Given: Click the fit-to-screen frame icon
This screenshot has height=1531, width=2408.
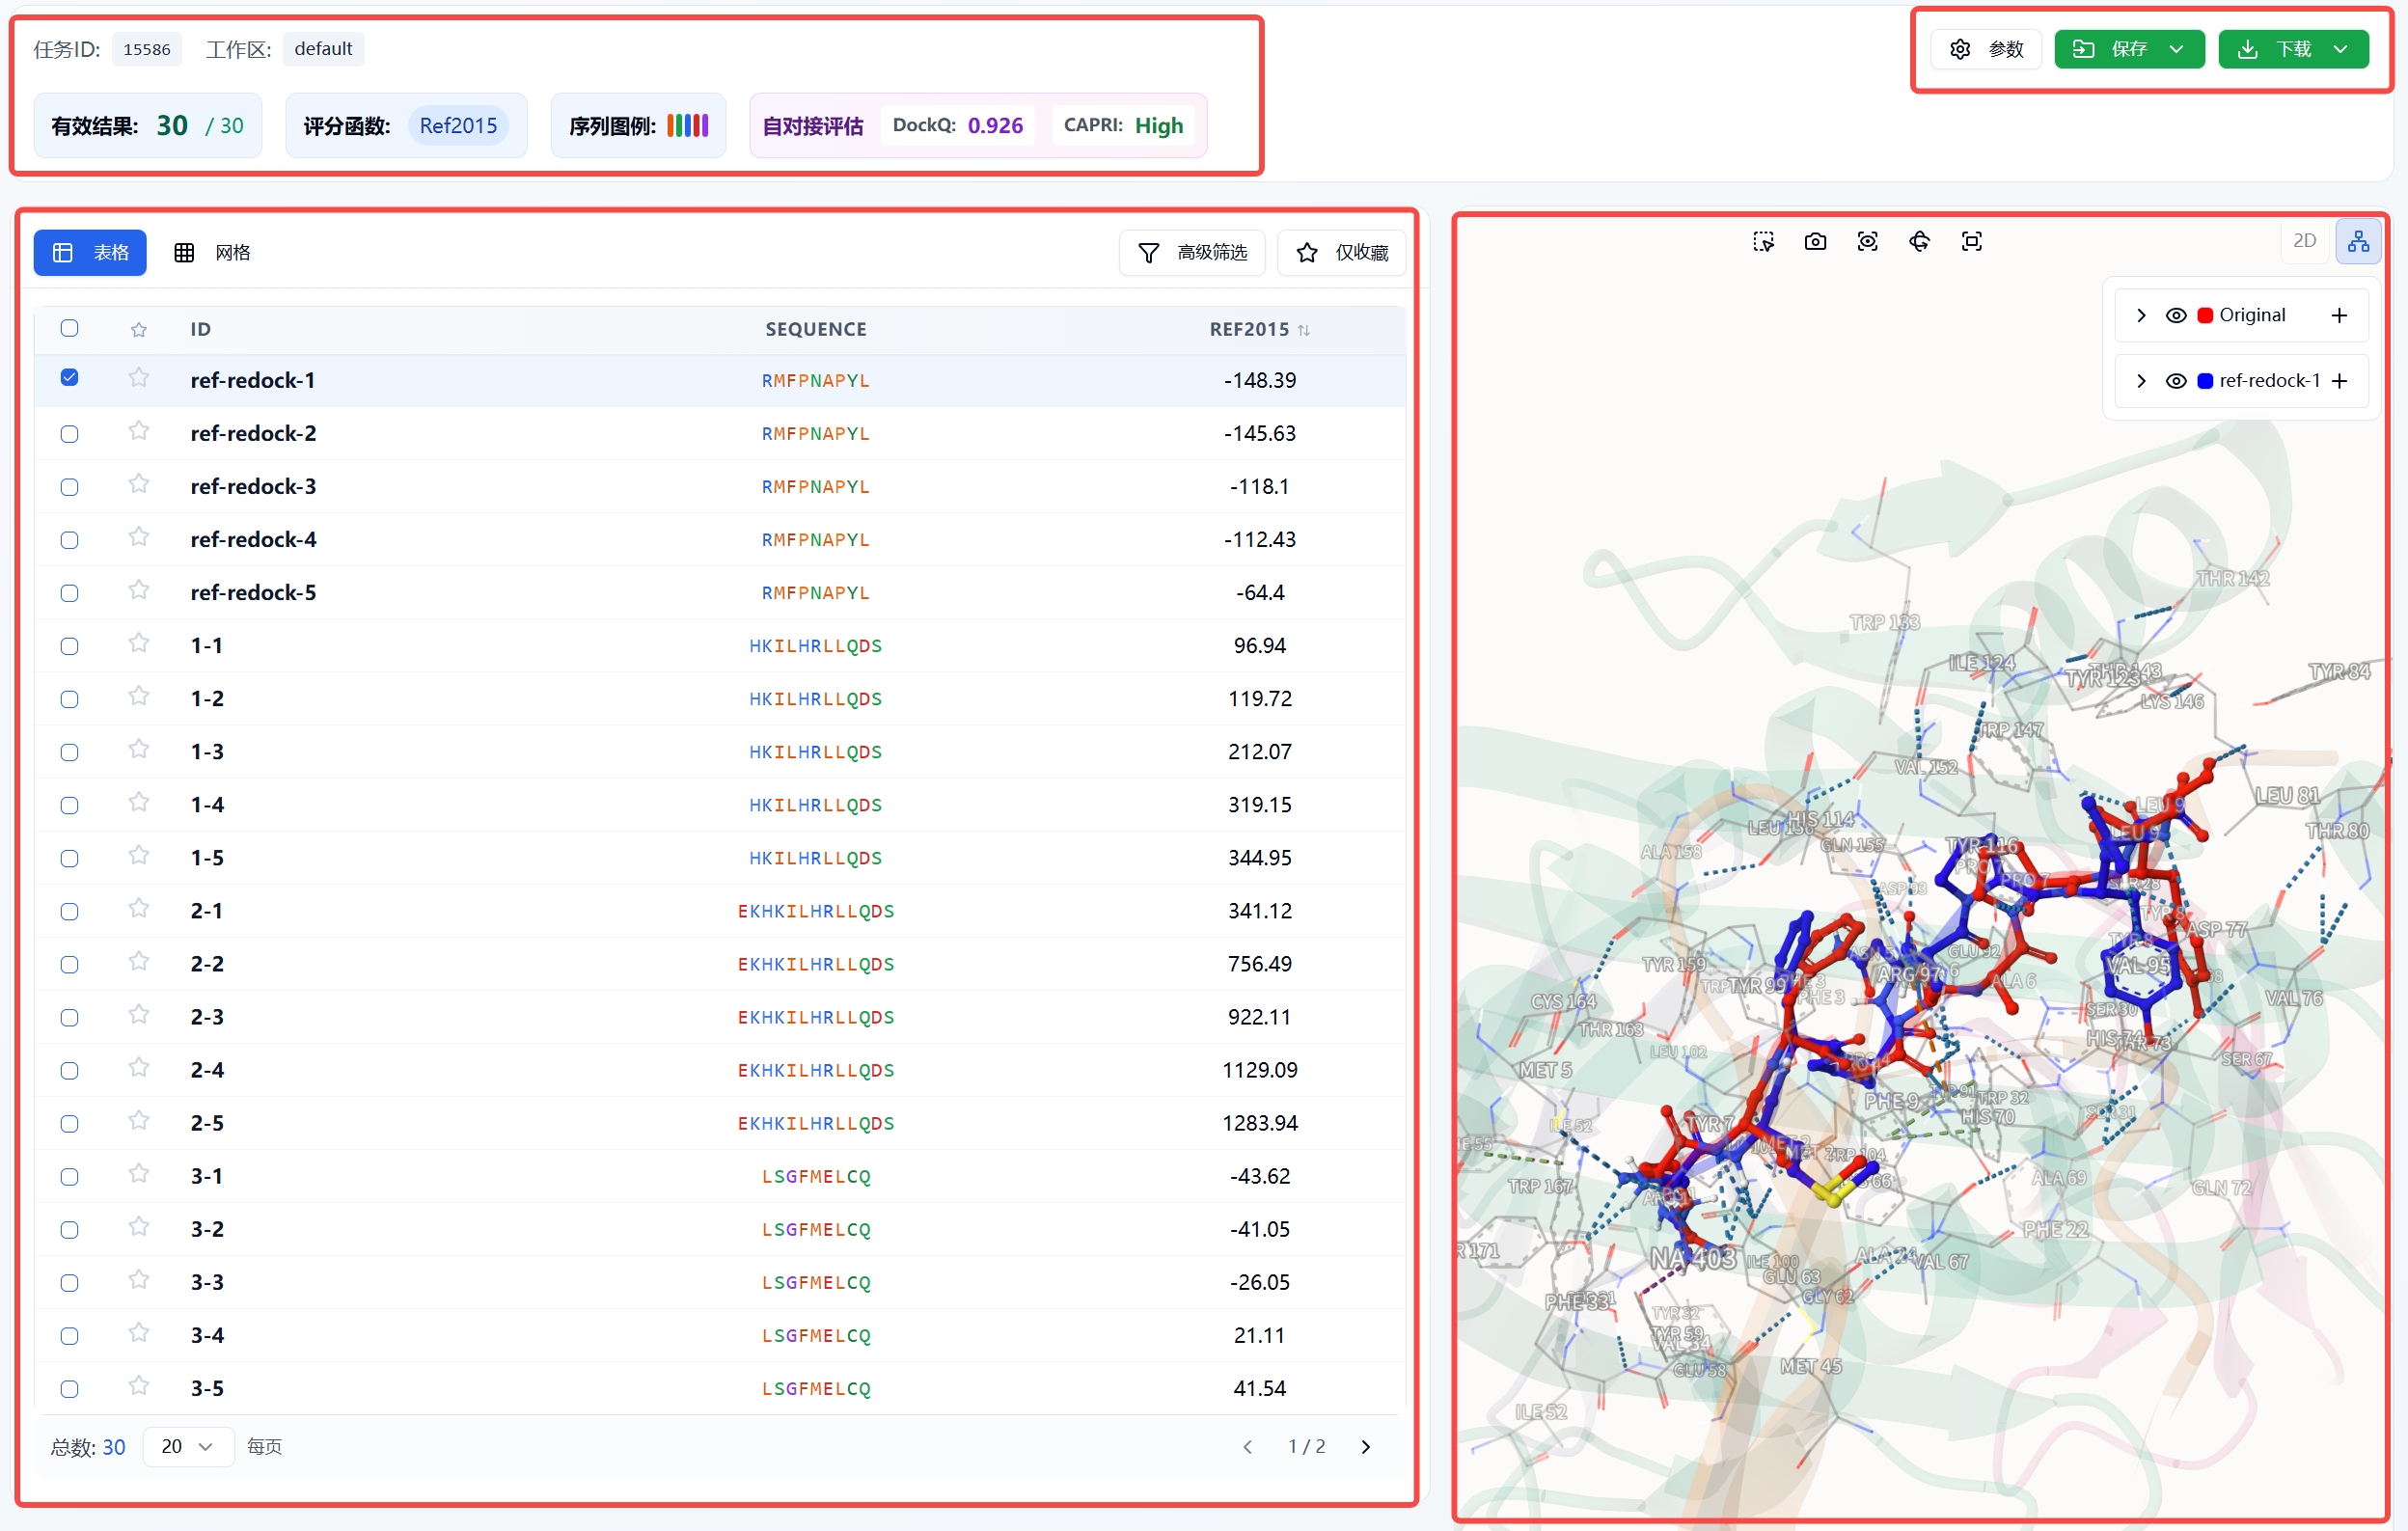Looking at the screenshot, I should pos(1971,241).
